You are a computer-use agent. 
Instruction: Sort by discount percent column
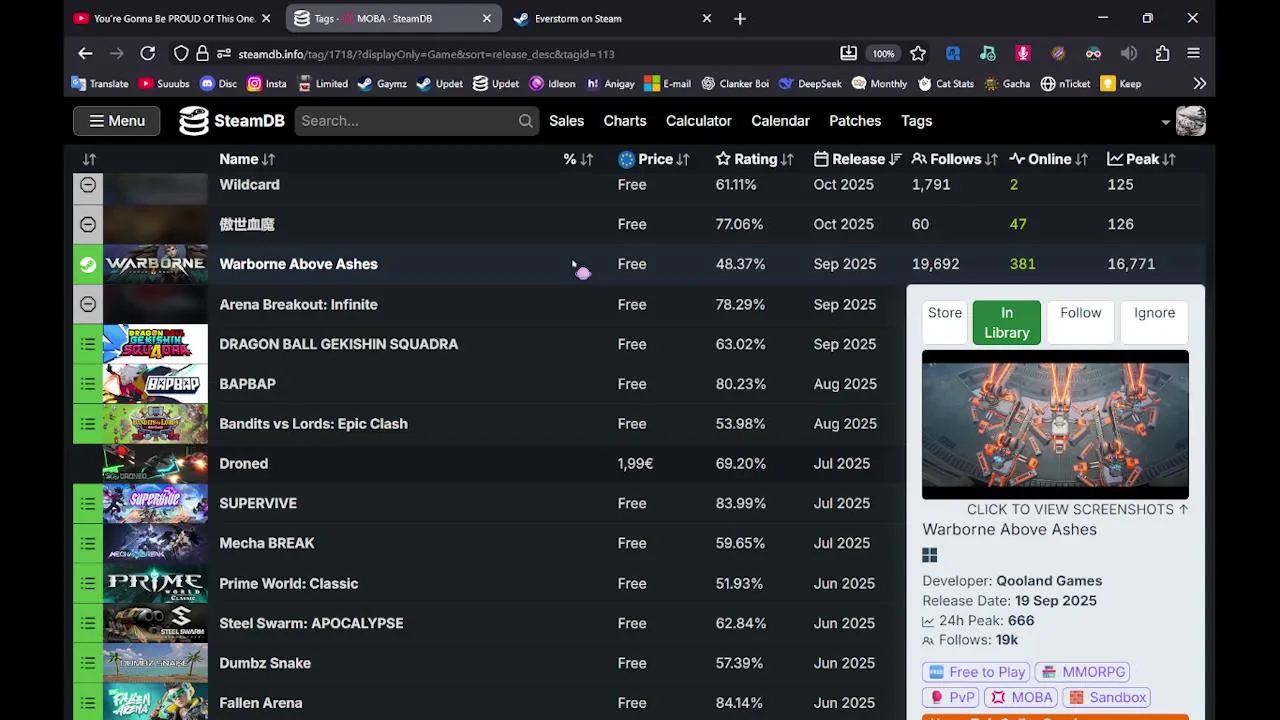(x=578, y=159)
